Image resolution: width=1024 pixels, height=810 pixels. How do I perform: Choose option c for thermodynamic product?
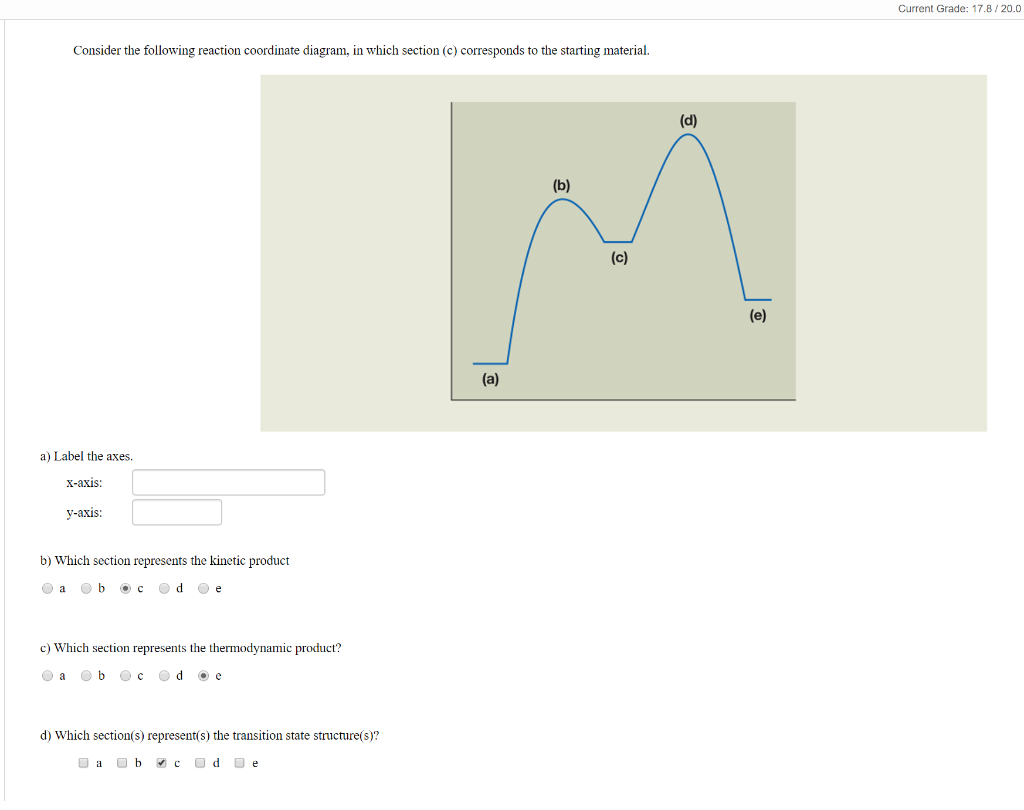pyautogui.click(x=125, y=675)
